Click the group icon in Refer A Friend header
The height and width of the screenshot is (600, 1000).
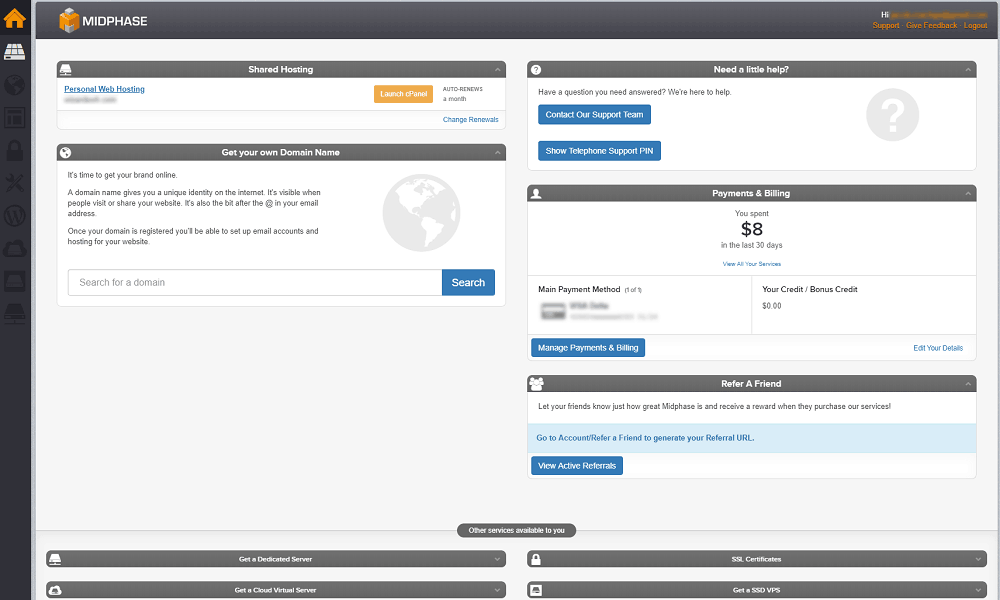(x=536, y=384)
